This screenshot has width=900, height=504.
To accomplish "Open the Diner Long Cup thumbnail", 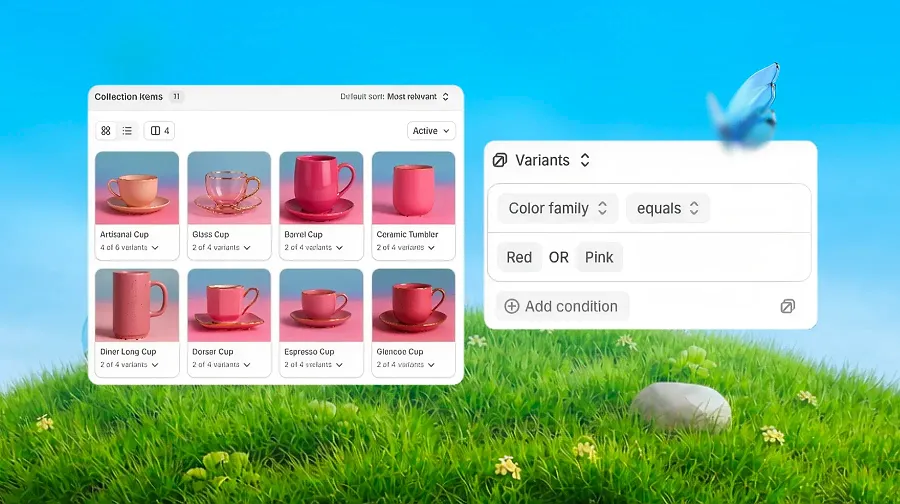I will pos(137,305).
